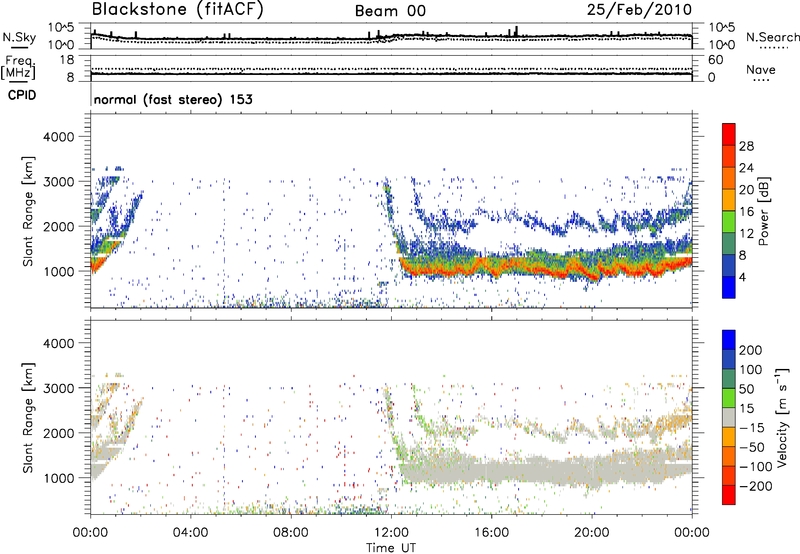Click the '-50' Velocity colorbar tick label
Viewport: 800px width, 554px height.
pyautogui.click(x=752, y=447)
